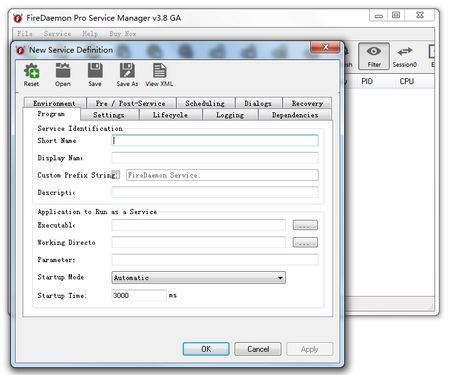Click the Description field

[215, 192]
